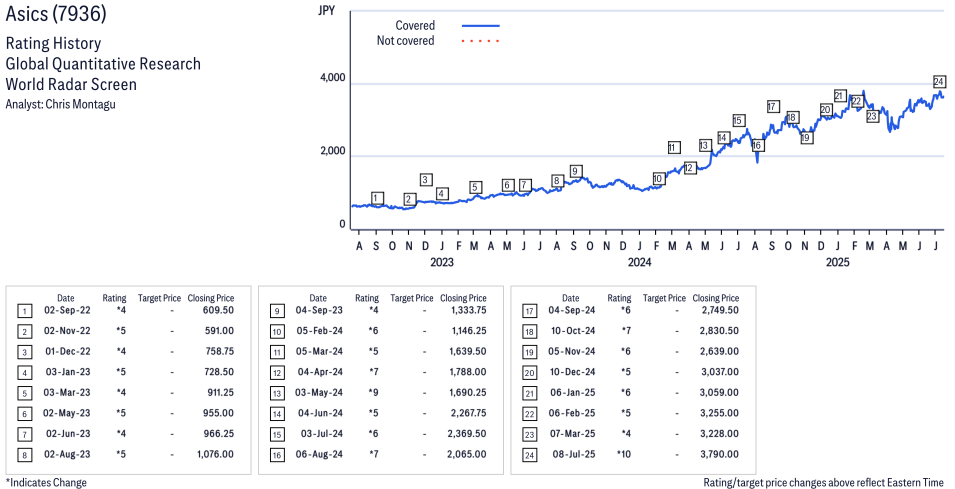Click the 2023 year label
Image resolution: width=955 pixels, height=489 pixels.
(x=442, y=262)
